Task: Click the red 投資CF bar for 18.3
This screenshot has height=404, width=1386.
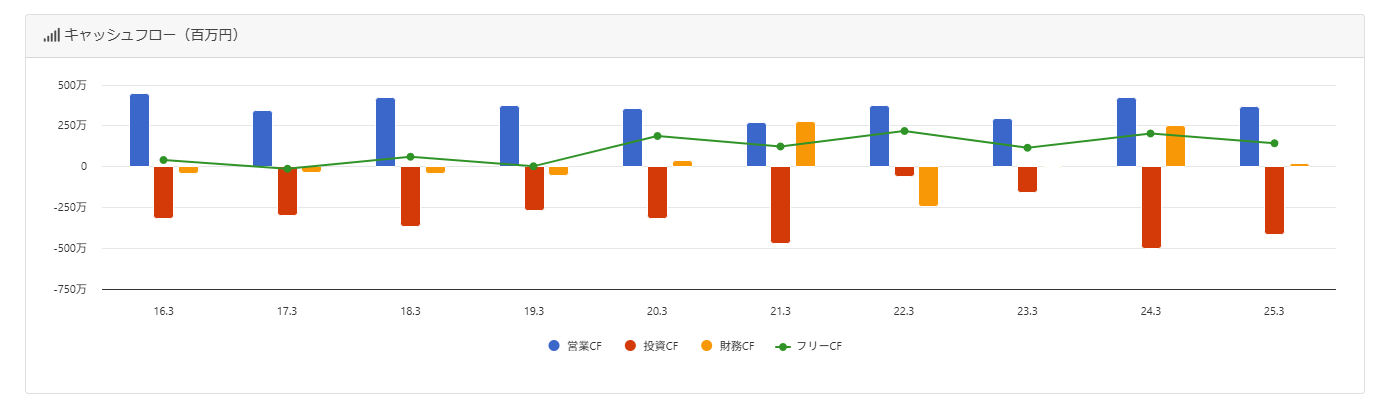Action: tap(410, 196)
